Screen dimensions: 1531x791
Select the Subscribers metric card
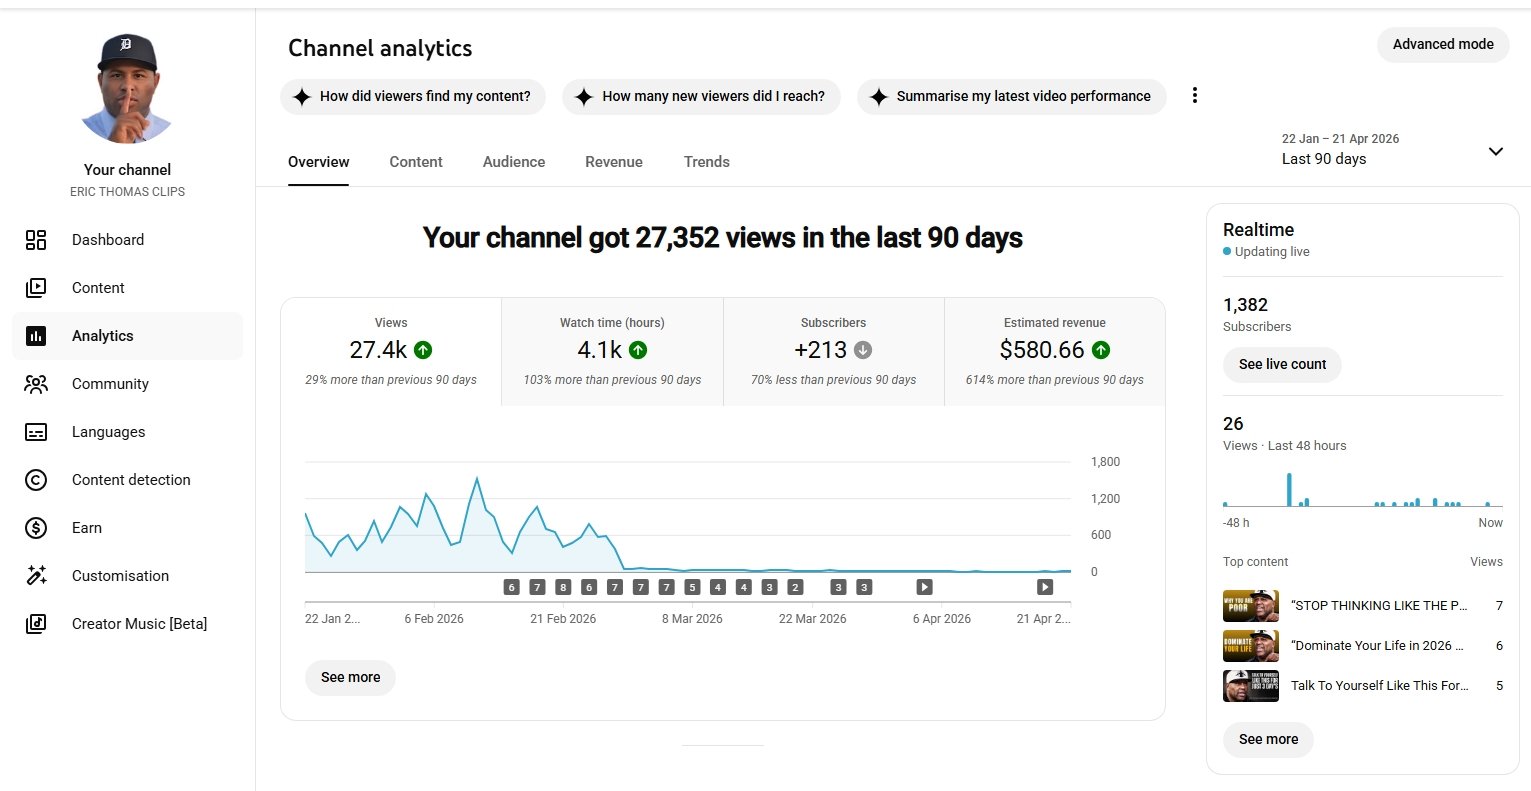[x=833, y=351]
